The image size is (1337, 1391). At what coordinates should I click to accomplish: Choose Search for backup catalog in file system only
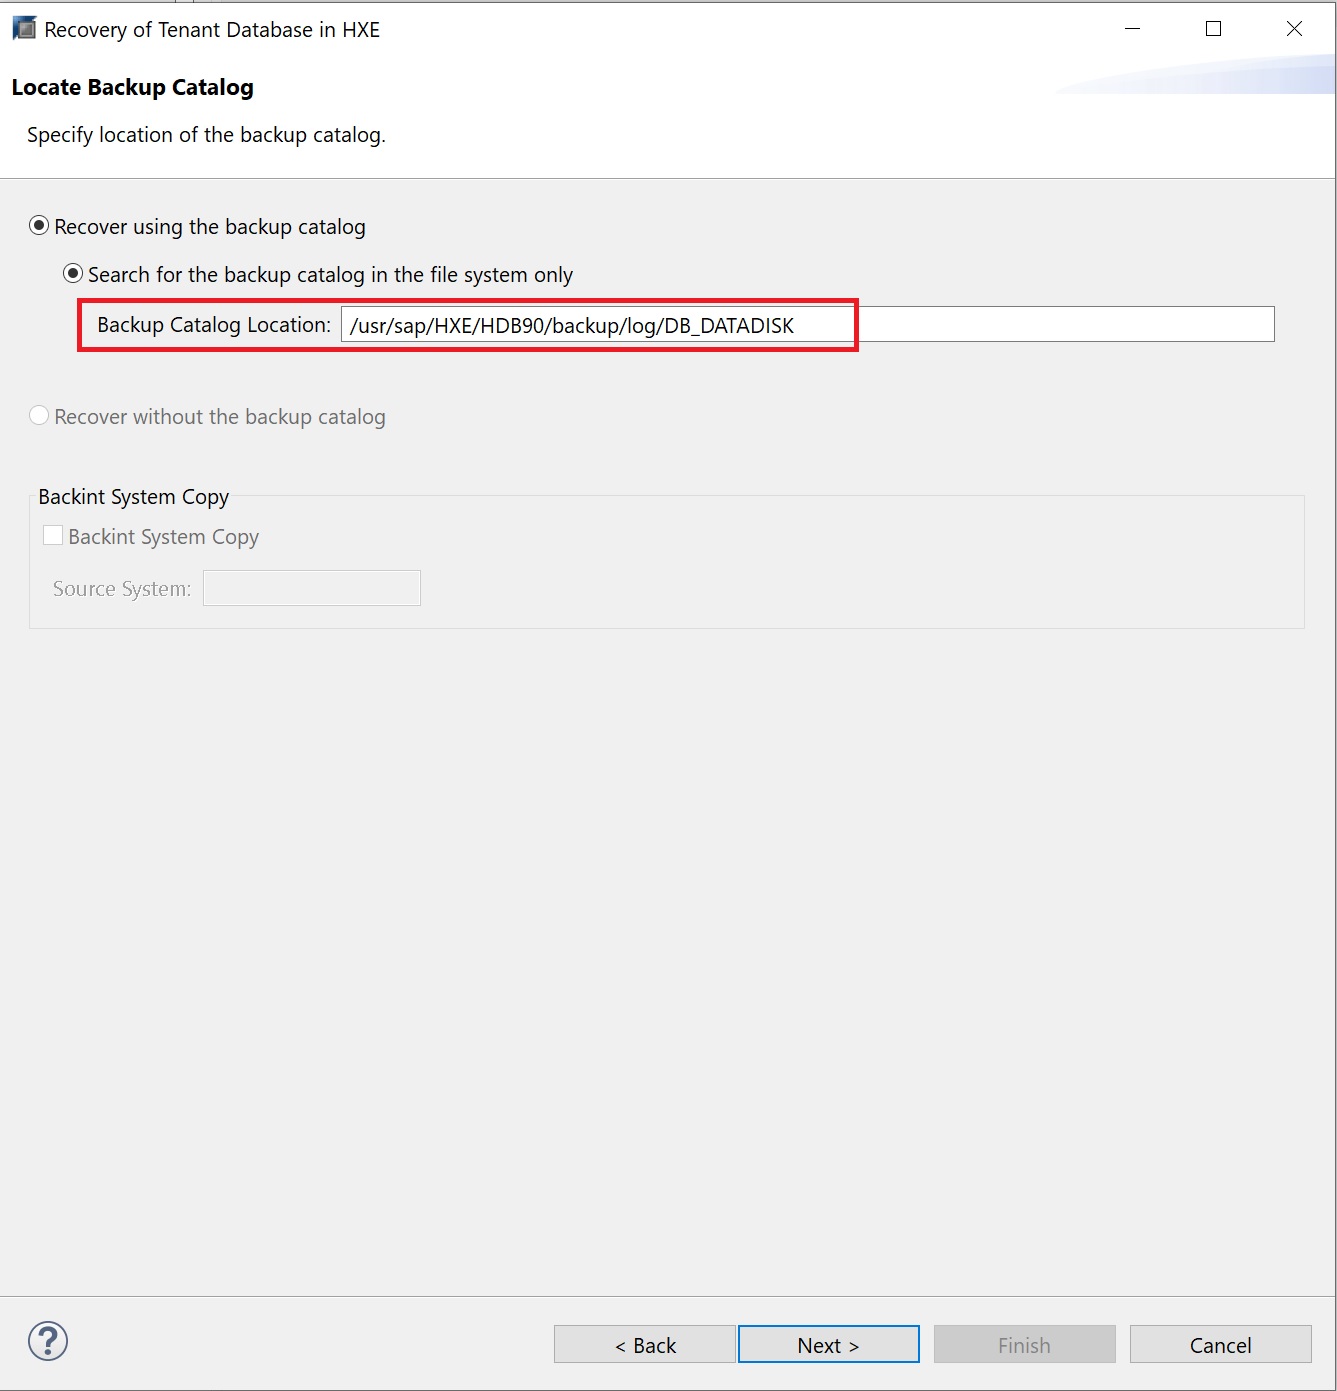click(73, 273)
